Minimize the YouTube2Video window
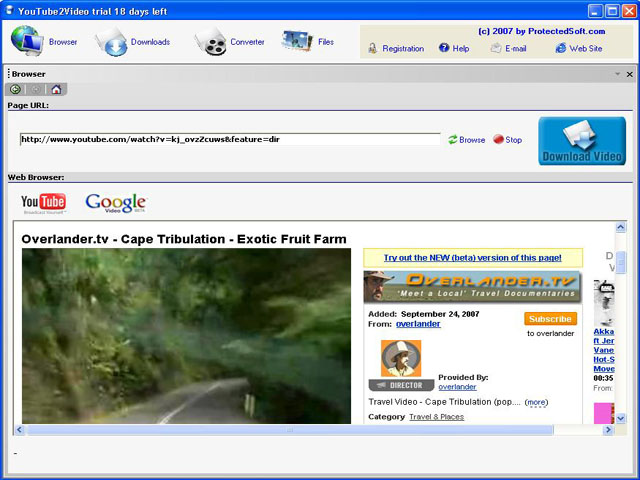Image resolution: width=640 pixels, height=480 pixels. click(x=595, y=11)
